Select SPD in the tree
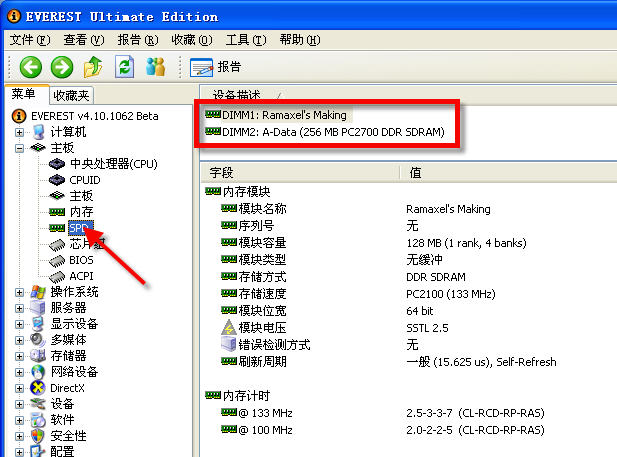This screenshot has height=457, width=617. pos(80,228)
